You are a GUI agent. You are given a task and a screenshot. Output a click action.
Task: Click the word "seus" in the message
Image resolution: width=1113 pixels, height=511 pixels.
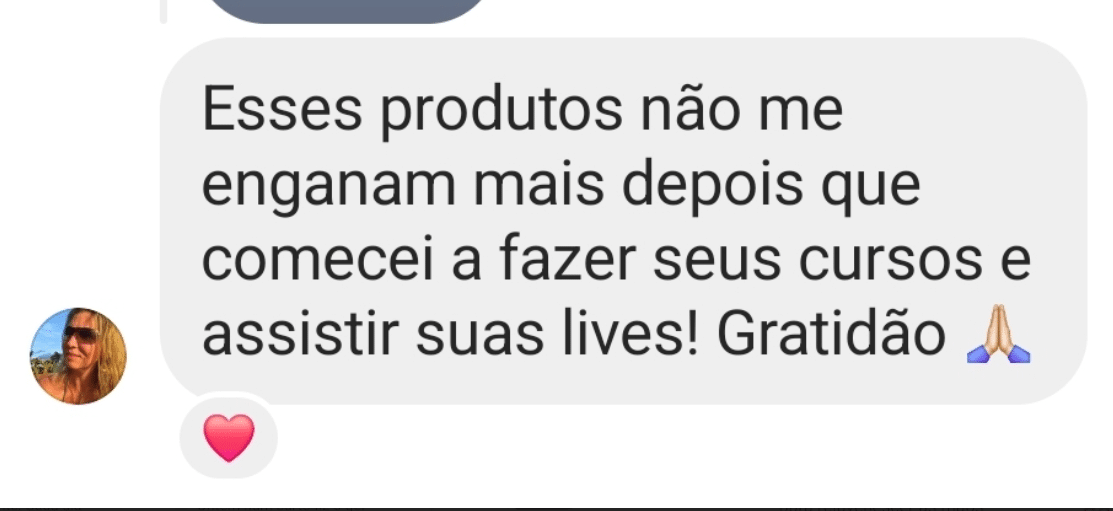717,260
